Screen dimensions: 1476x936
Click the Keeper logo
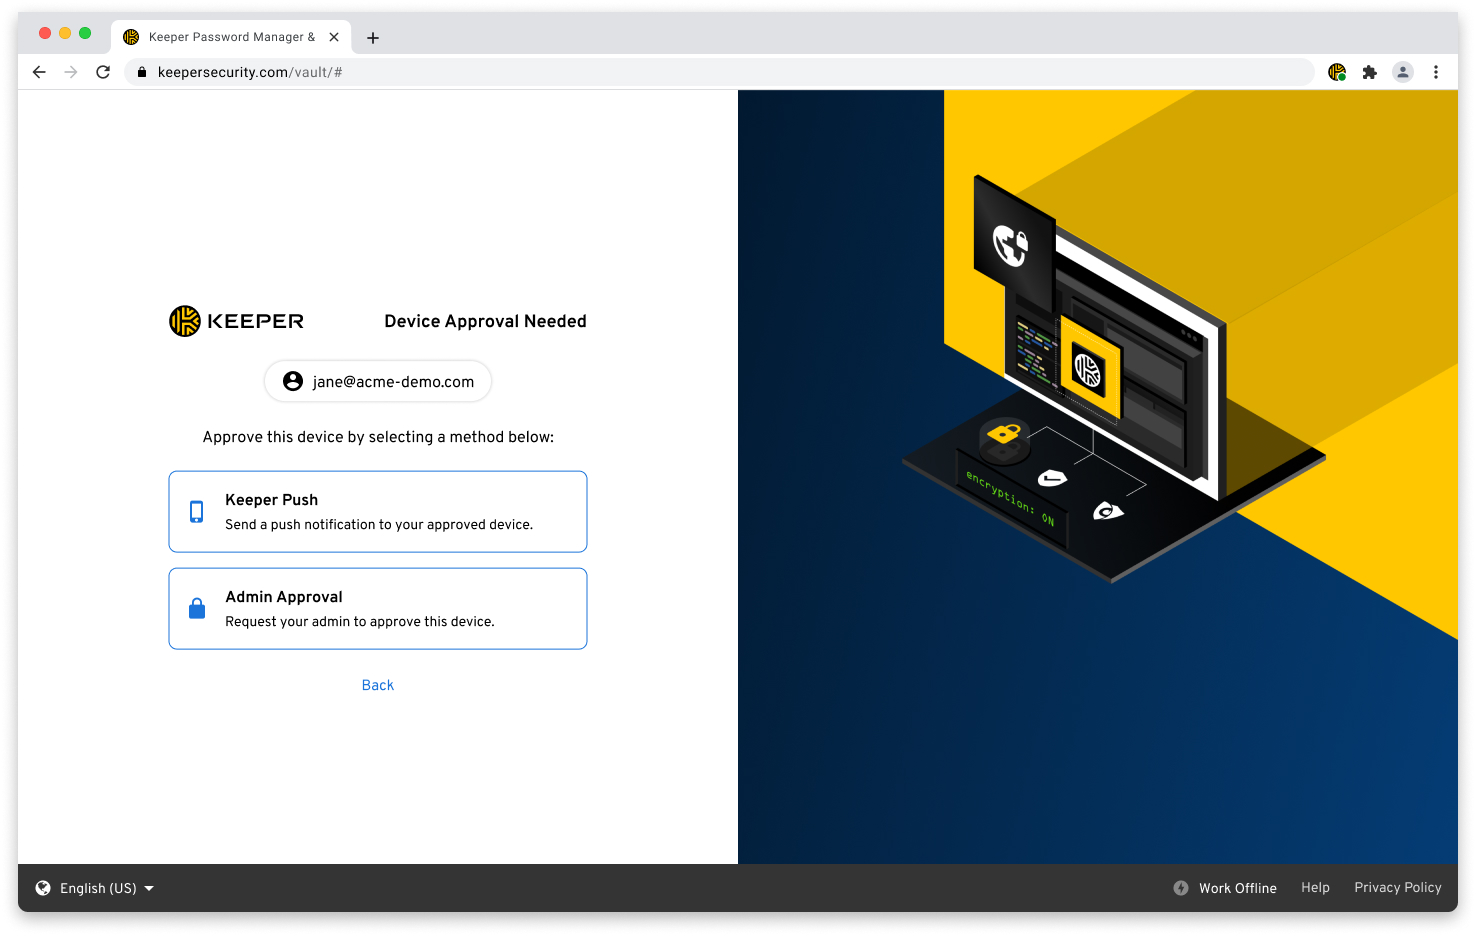coord(237,321)
